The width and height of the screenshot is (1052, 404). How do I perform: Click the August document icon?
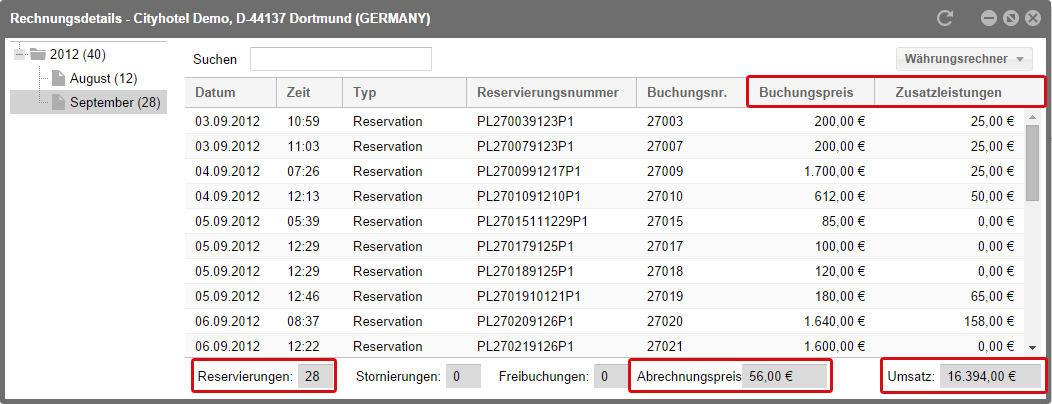click(x=60, y=79)
